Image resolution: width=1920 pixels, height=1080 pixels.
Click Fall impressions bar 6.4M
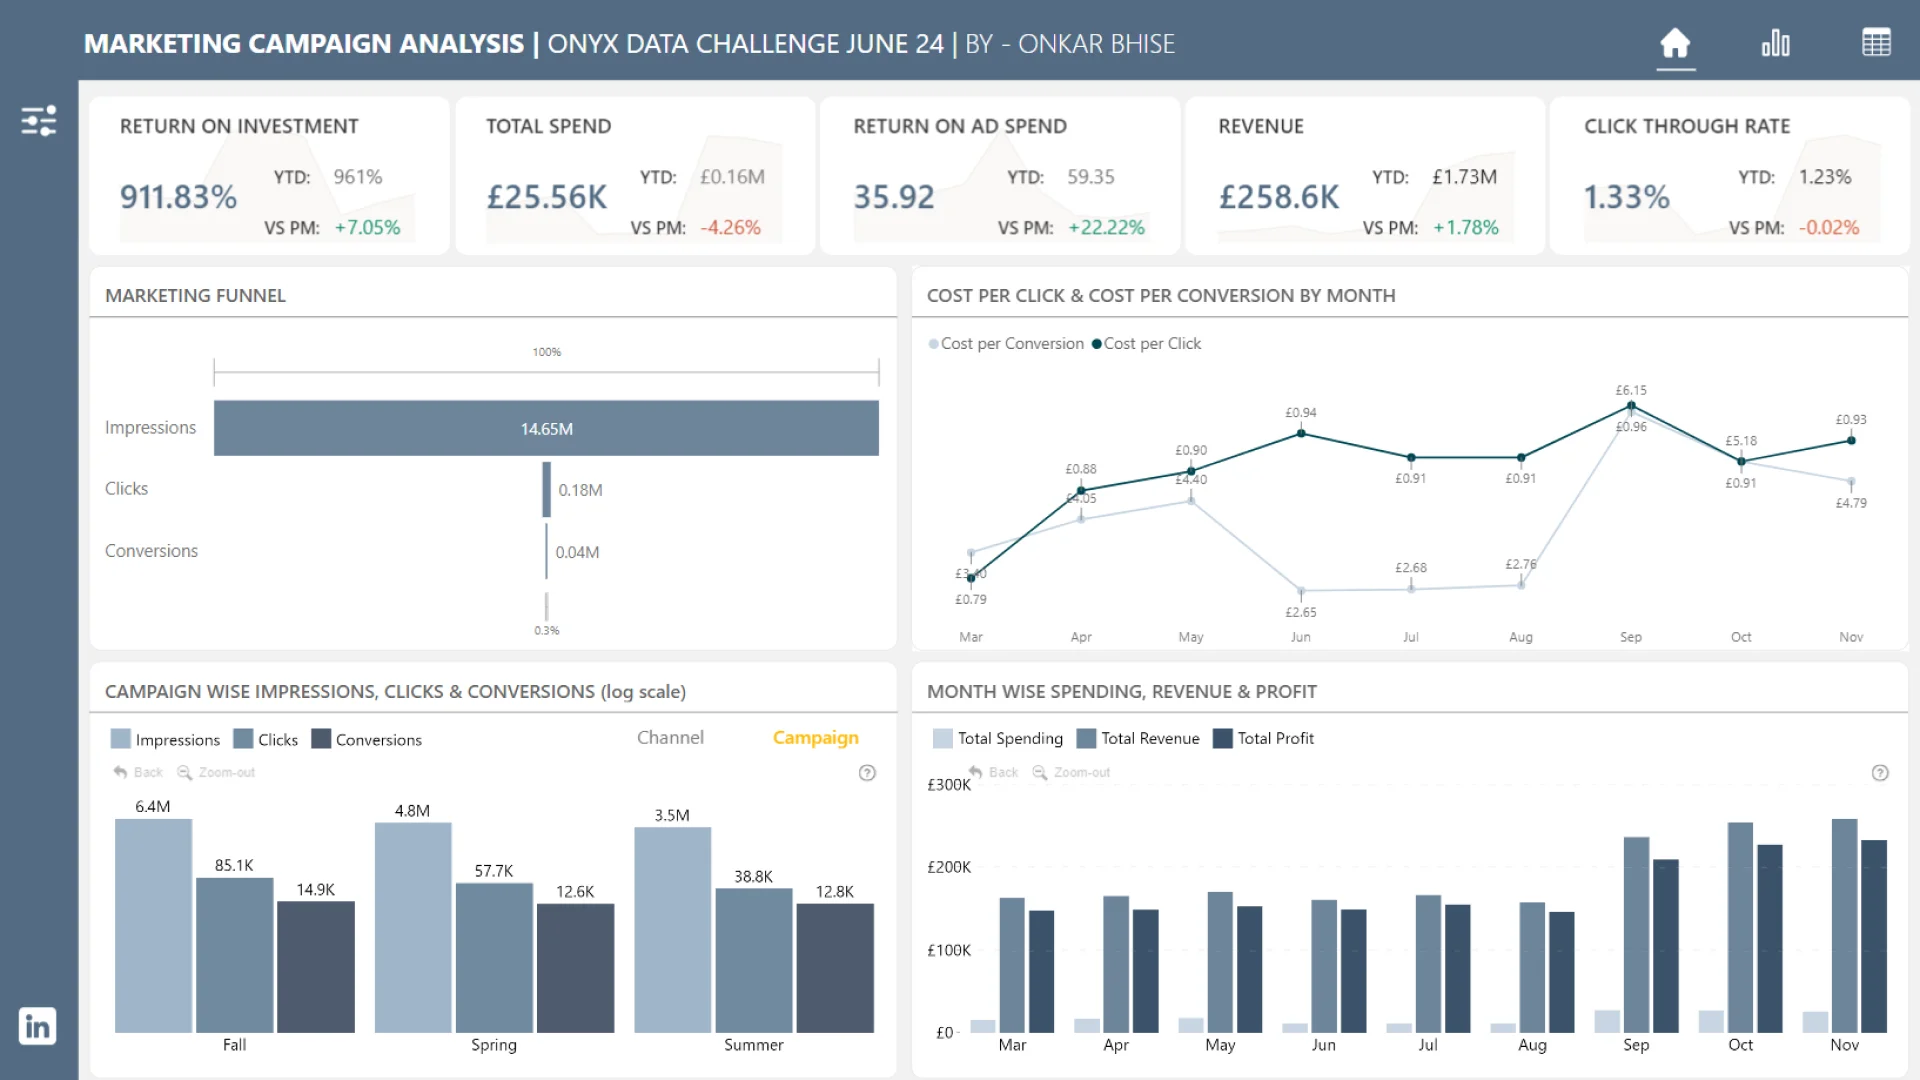[153, 925]
